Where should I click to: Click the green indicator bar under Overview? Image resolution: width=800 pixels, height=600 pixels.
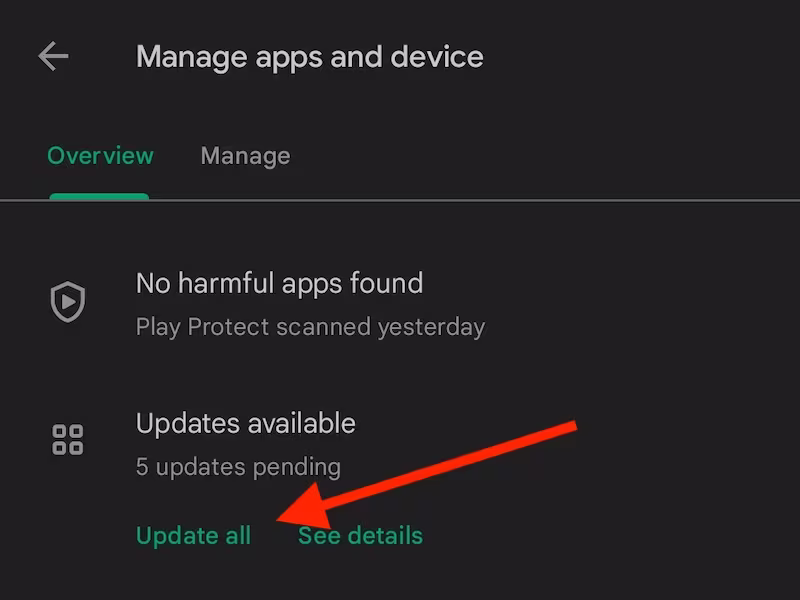99,197
